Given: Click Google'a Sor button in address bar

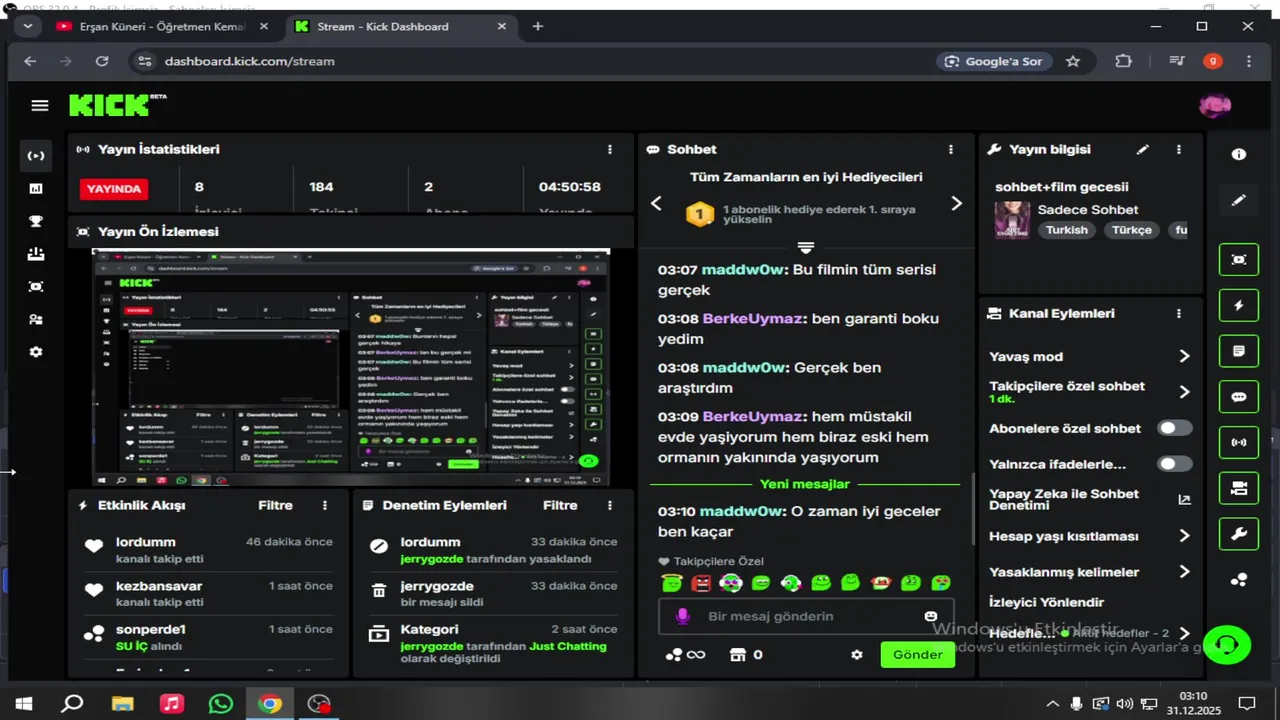Looking at the screenshot, I should coord(993,61).
